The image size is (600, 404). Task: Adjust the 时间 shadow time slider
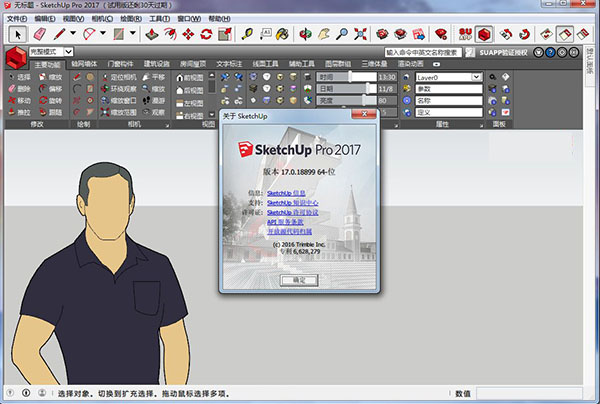[x=347, y=77]
